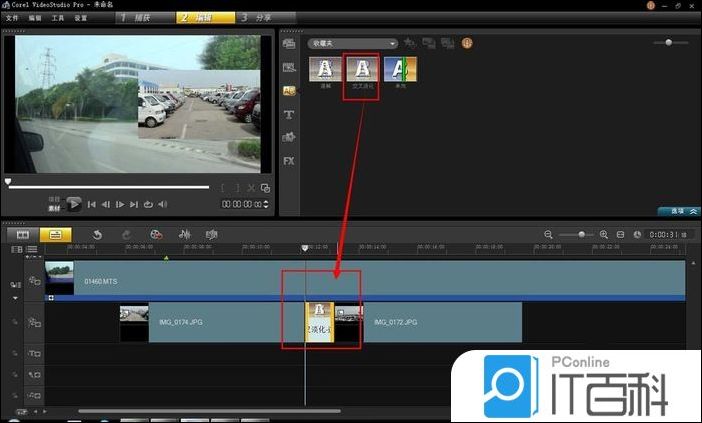
Task: Expand the track manager arrow
Action: pyautogui.click(x=15, y=298)
